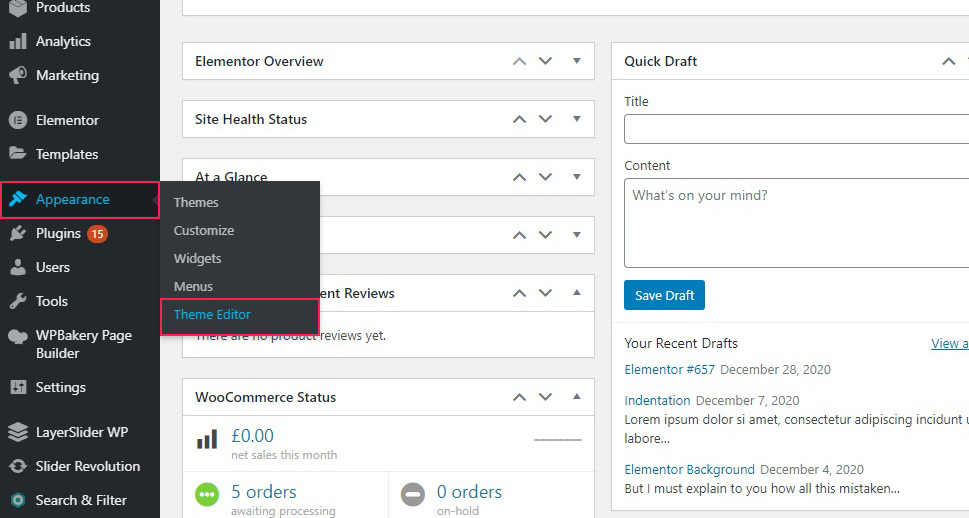Screen dimensions: 969x518
Task: Expand the Site Health Status panel
Action: tap(577, 119)
